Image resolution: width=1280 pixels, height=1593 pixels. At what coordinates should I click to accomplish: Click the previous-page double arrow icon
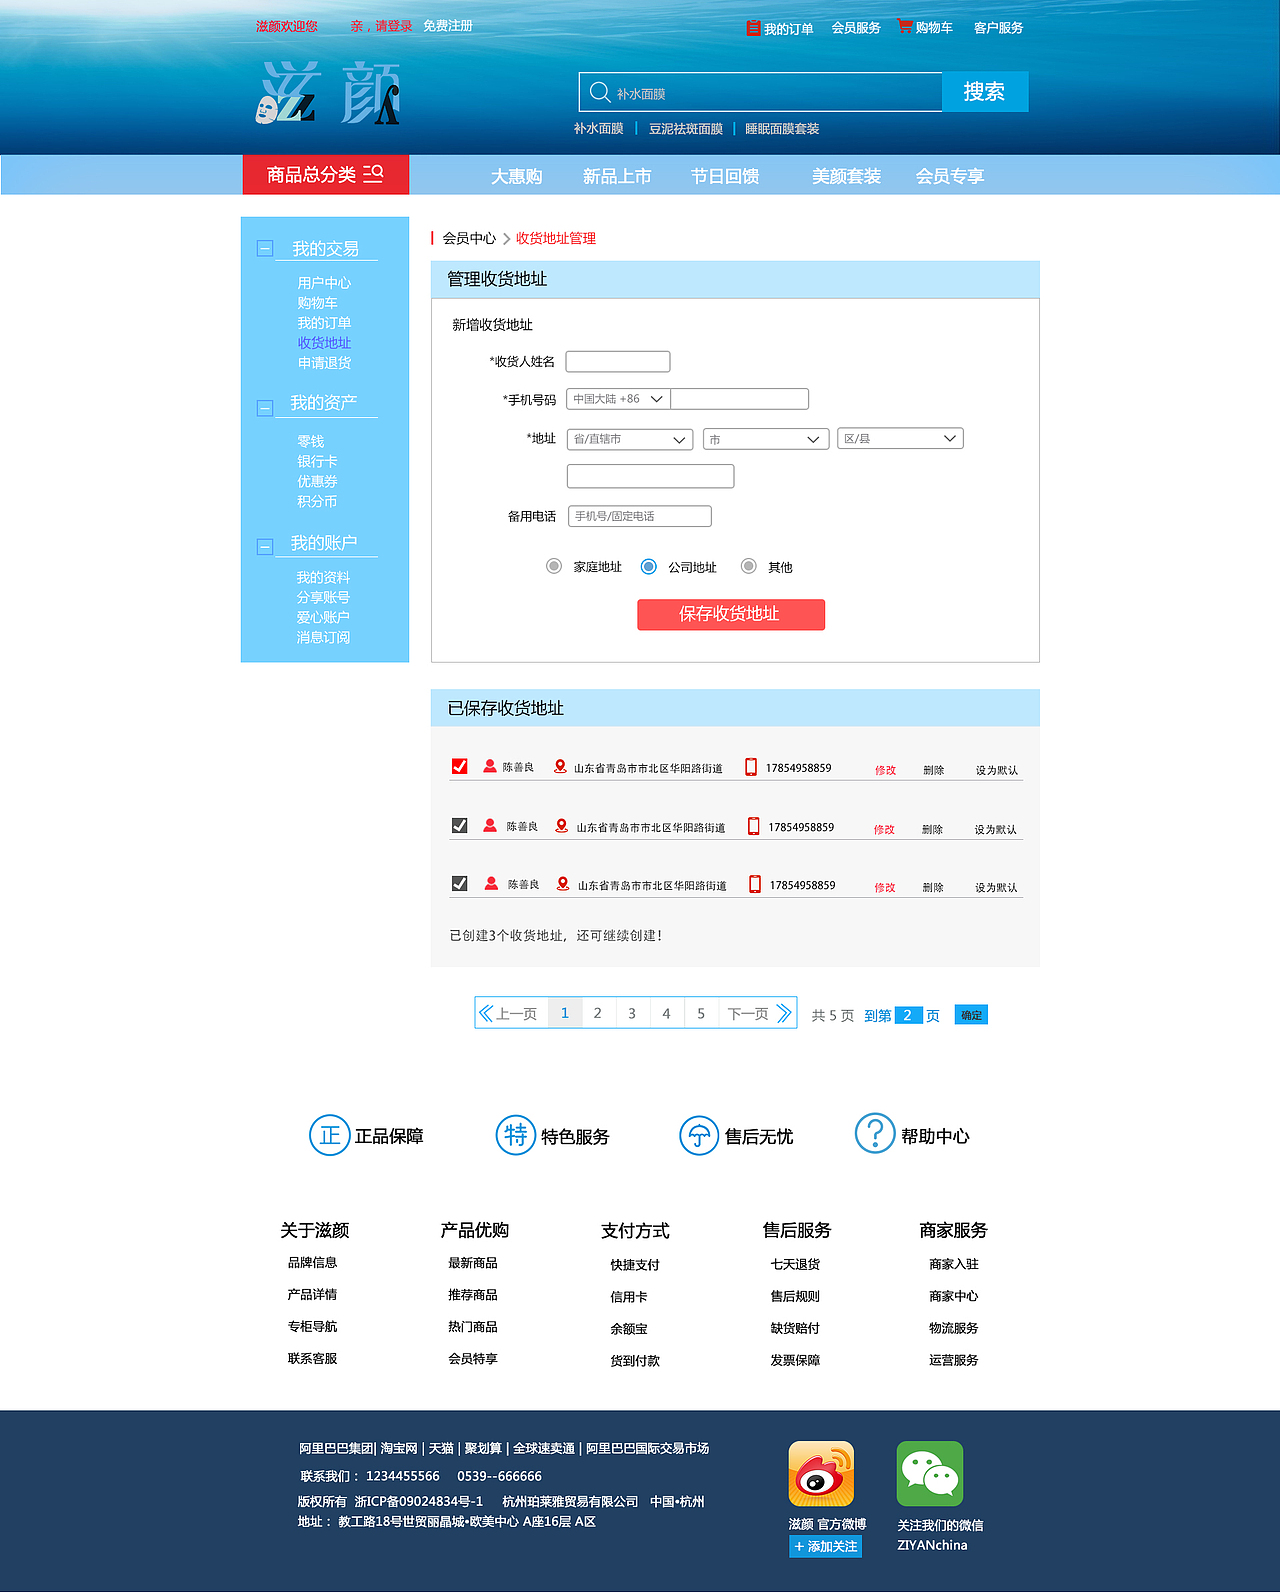coord(486,1013)
